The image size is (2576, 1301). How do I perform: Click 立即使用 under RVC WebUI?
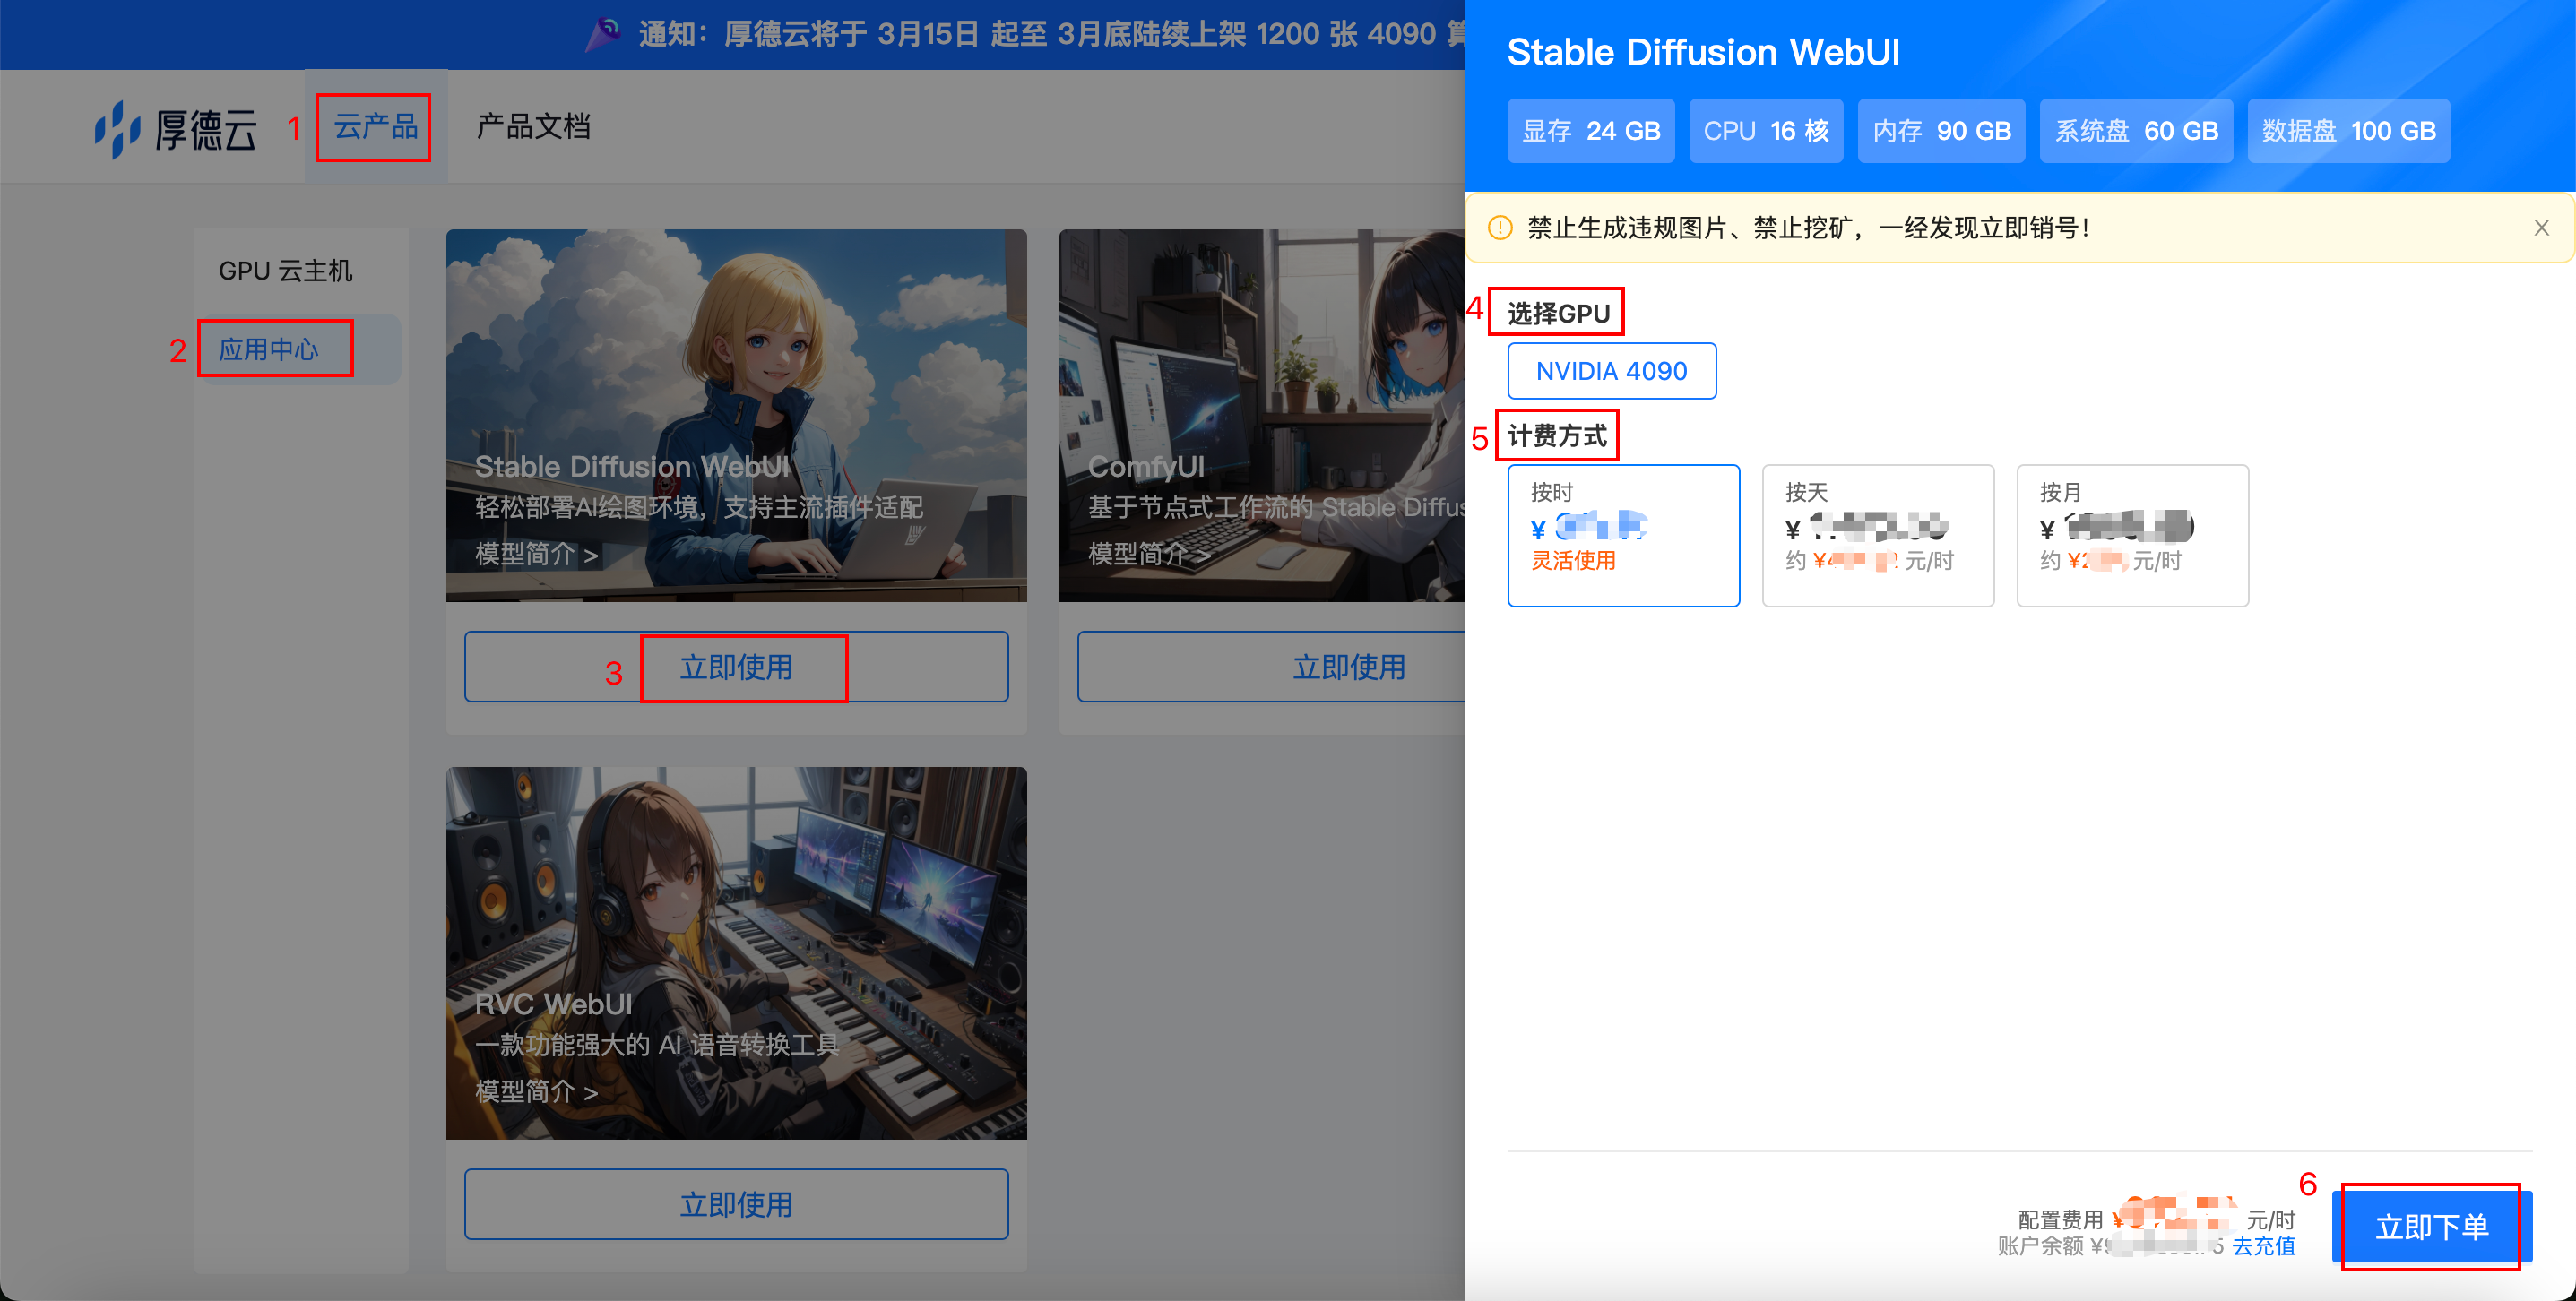point(736,1204)
